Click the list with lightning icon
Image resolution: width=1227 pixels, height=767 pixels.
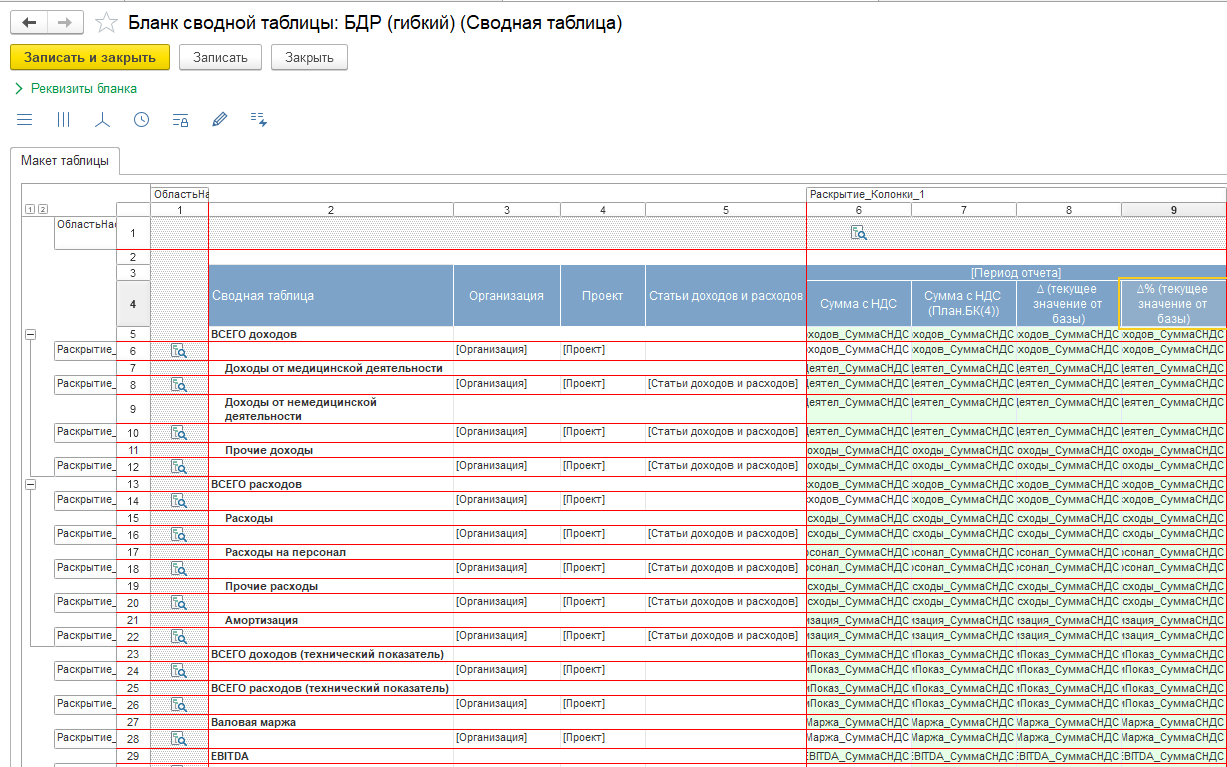258,120
